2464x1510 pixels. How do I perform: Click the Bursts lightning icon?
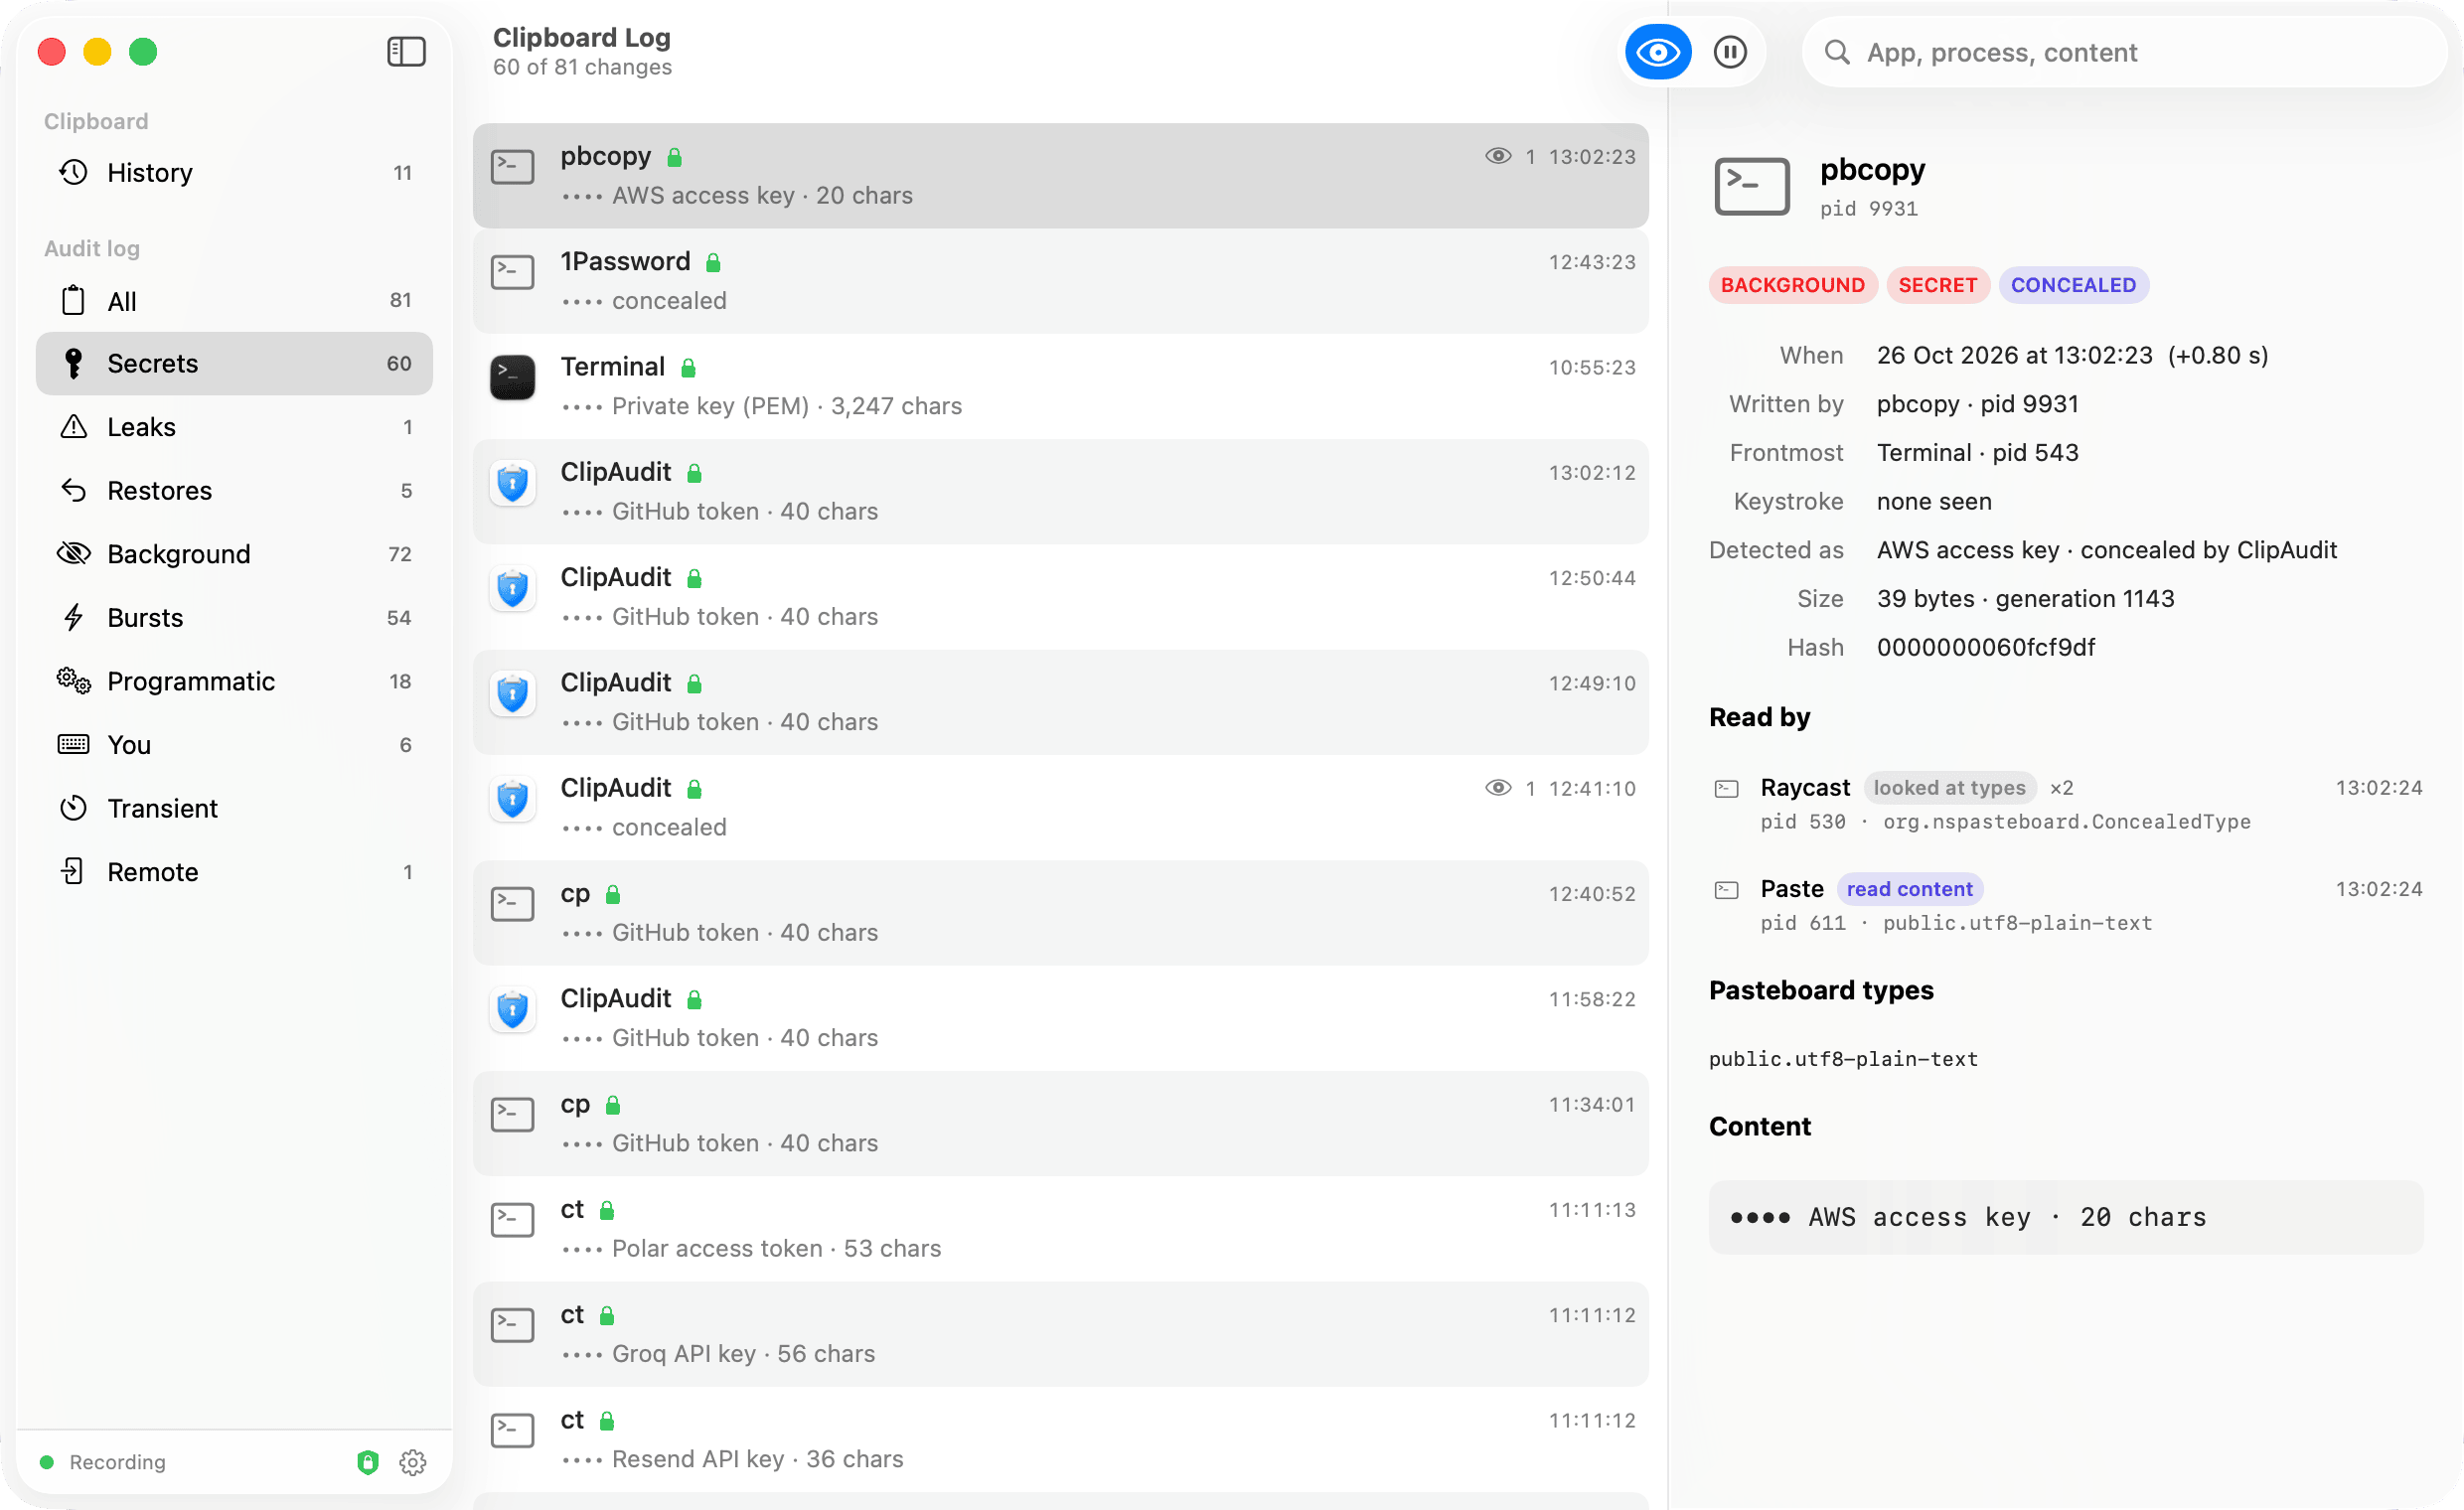73,617
